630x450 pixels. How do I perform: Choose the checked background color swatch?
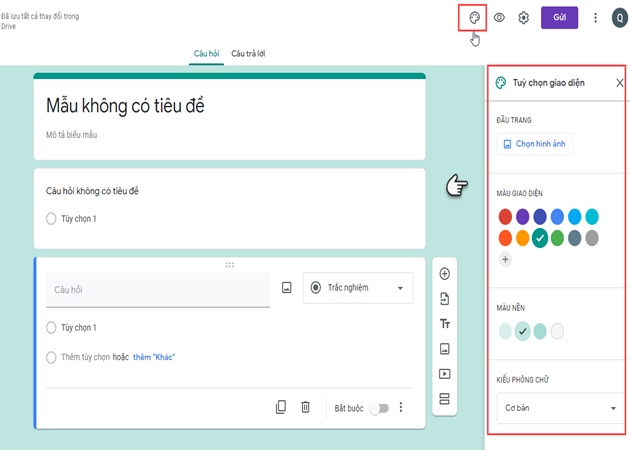tap(522, 331)
